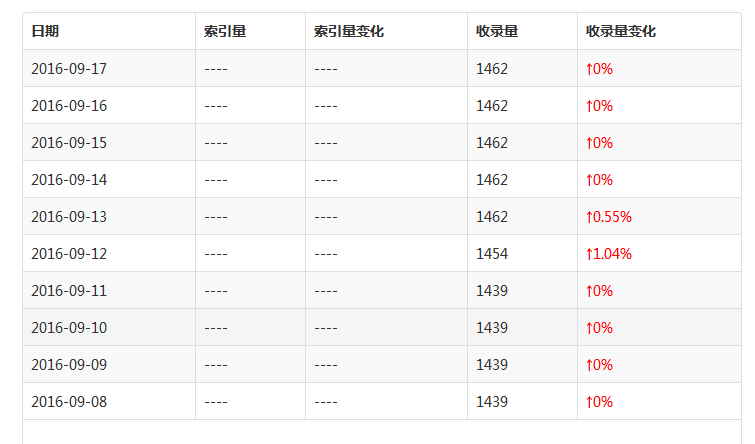Click the 收录量 column header
Screen dimensions: 755x444
[x=497, y=32]
